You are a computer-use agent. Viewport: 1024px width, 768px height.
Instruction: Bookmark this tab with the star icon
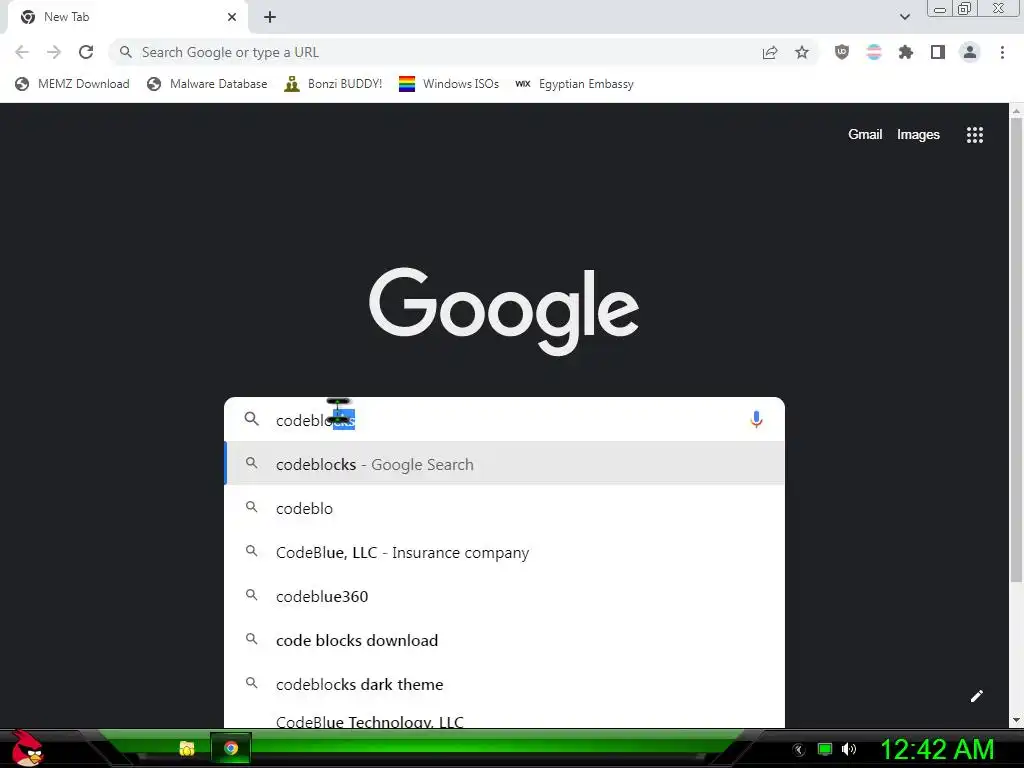[x=802, y=52]
